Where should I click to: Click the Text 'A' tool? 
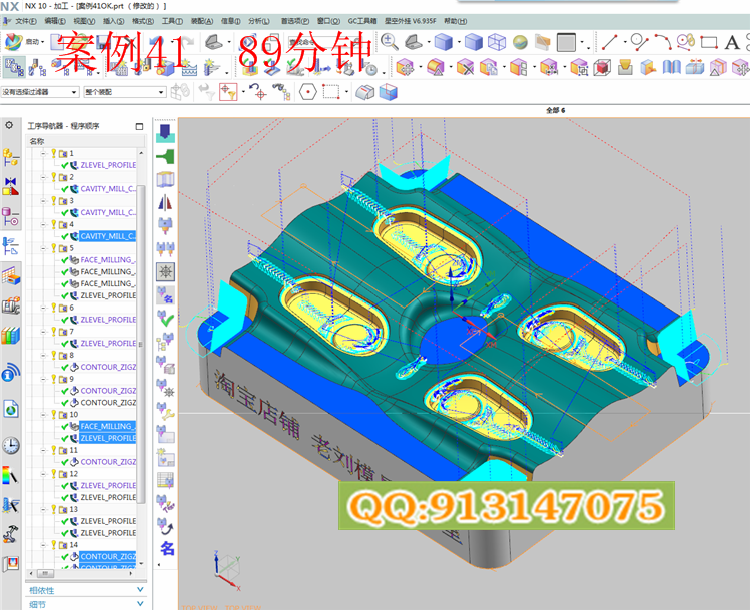click(x=732, y=42)
